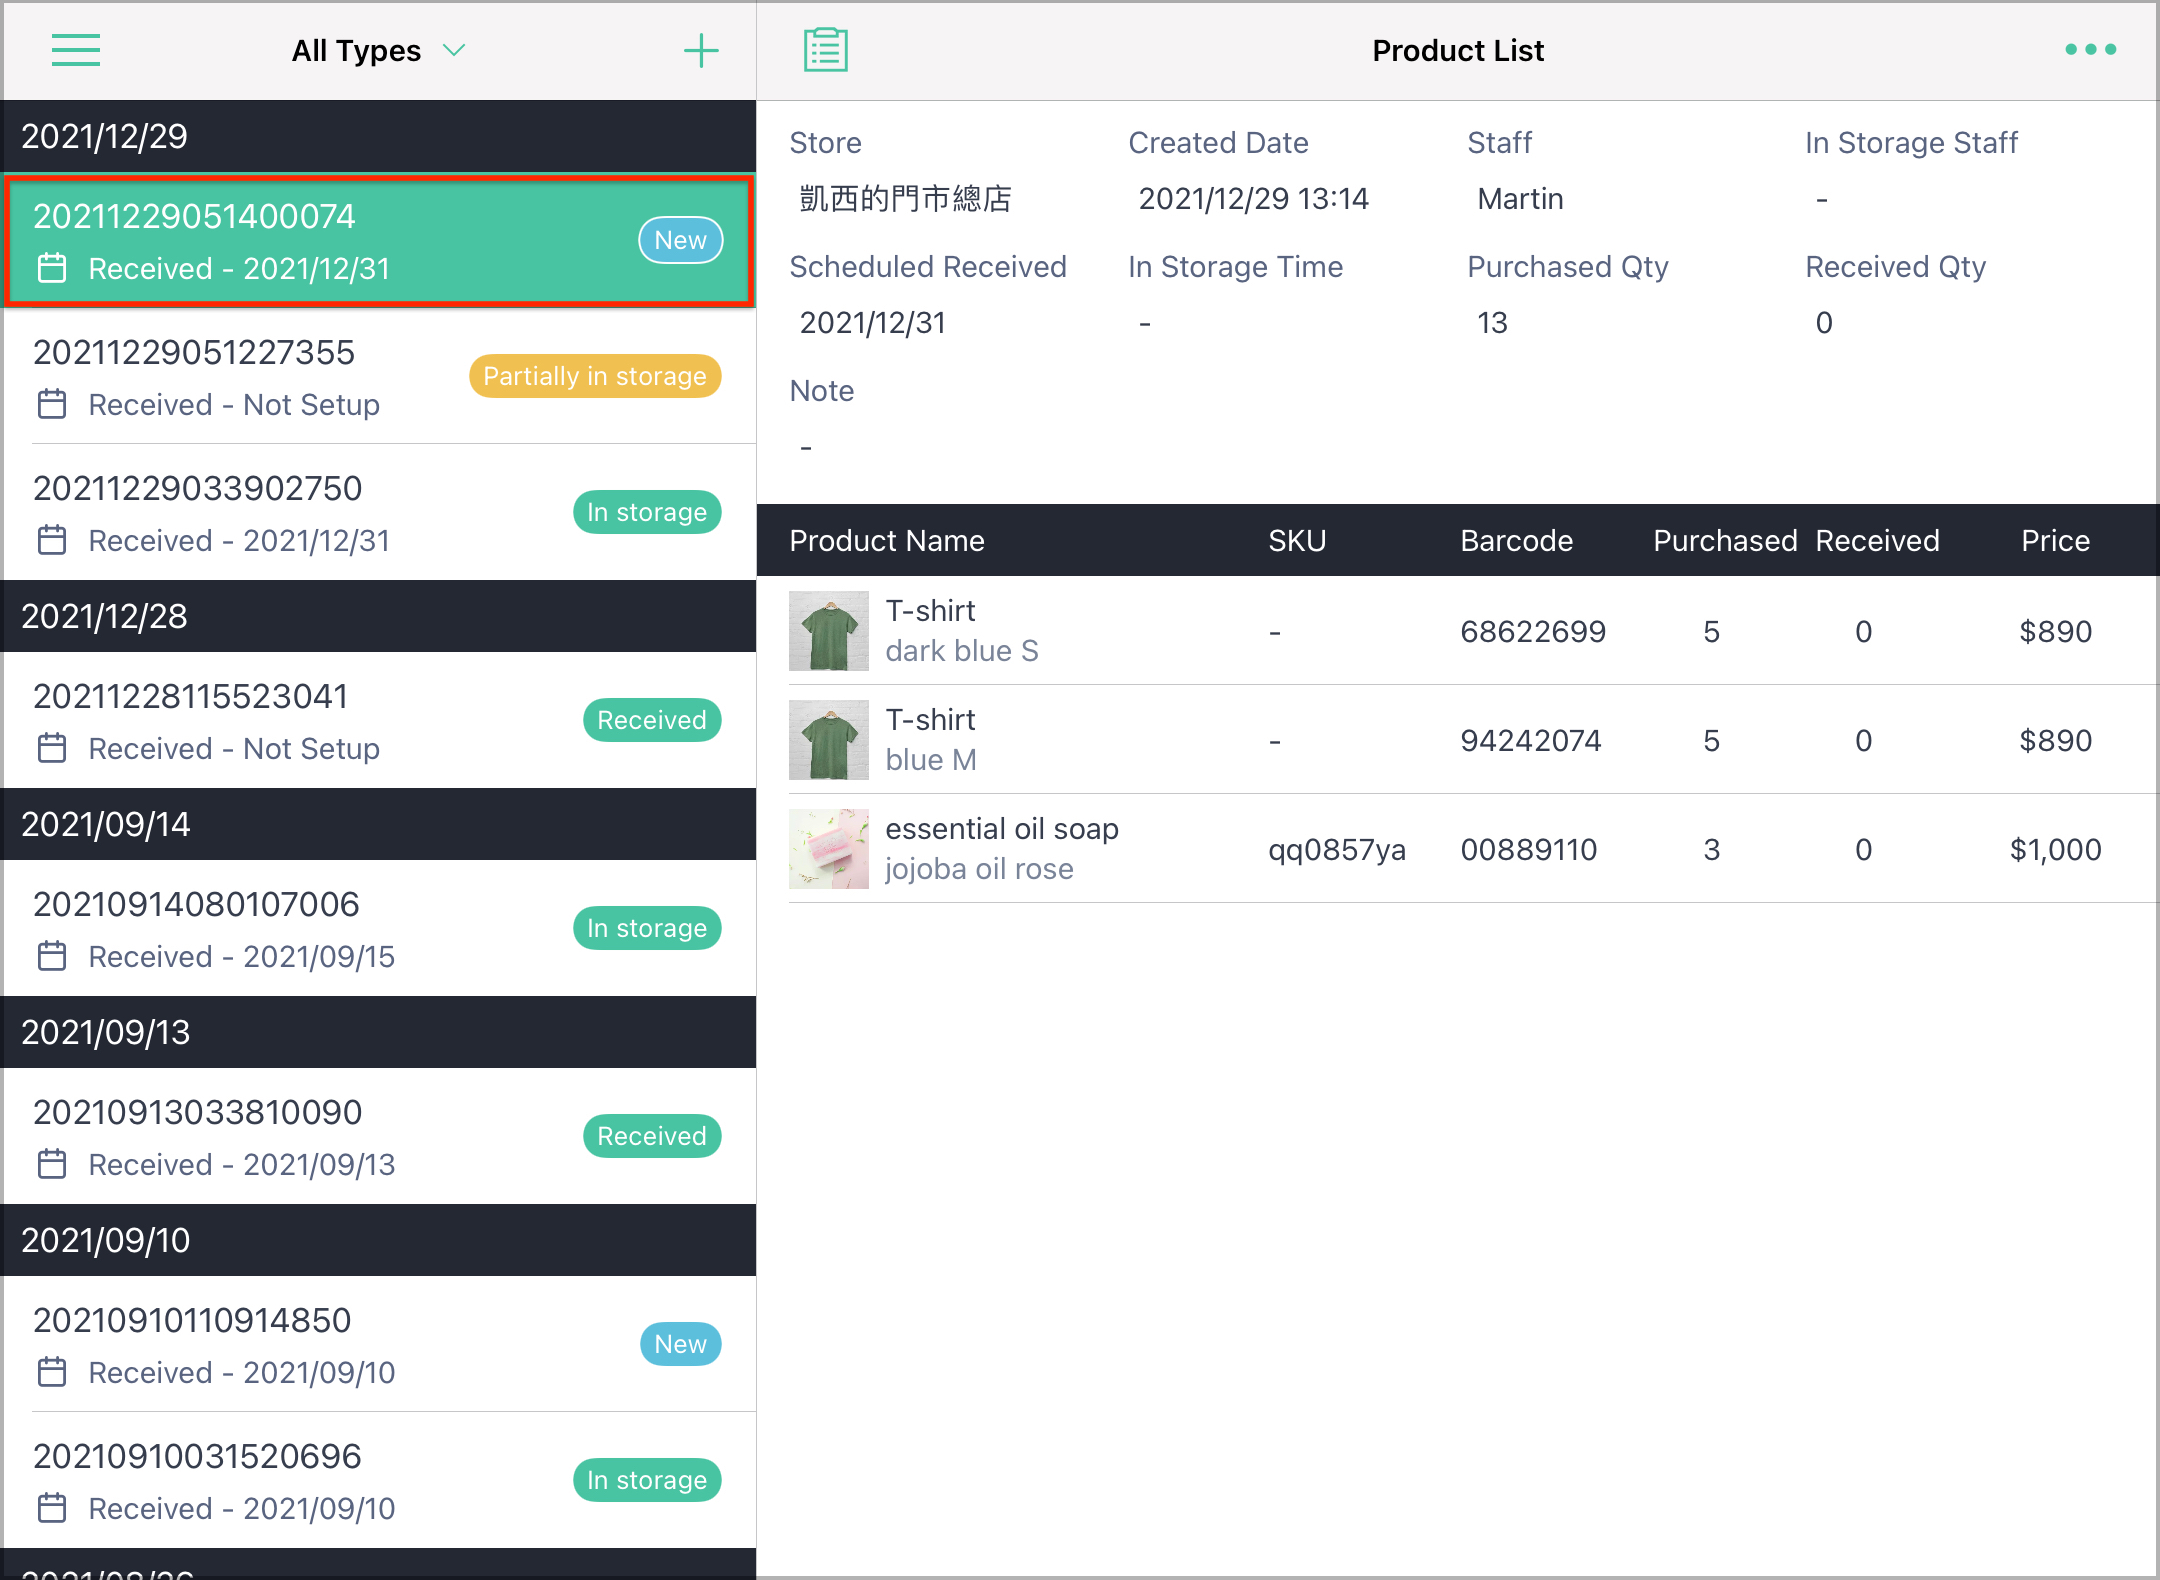This screenshot has height=1580, width=2160.
Task: Open order with Partially in storage badge
Action: pyautogui.click(x=379, y=377)
